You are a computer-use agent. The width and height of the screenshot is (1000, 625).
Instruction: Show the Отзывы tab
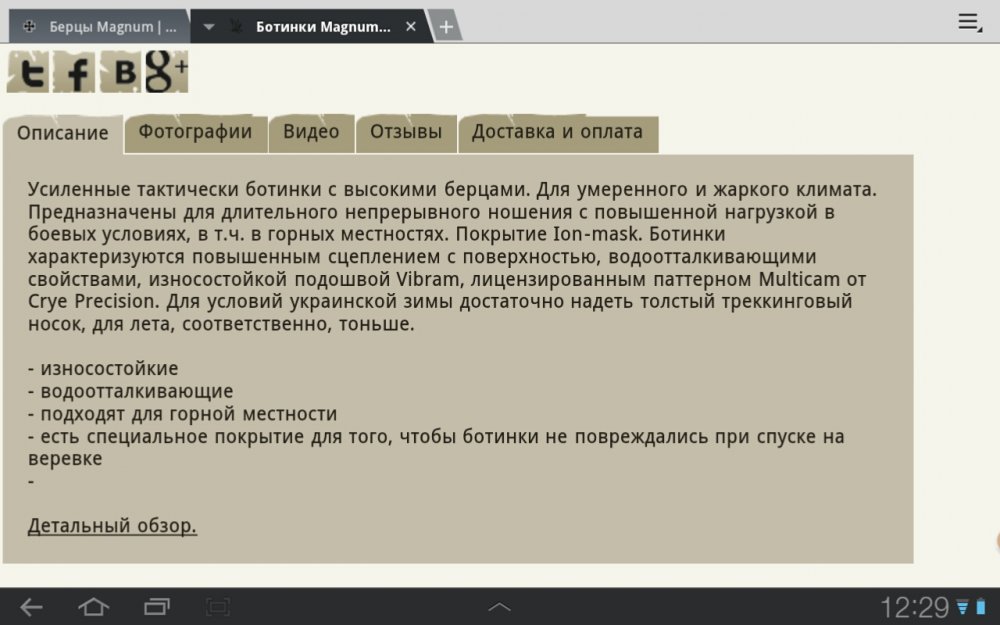pos(406,133)
